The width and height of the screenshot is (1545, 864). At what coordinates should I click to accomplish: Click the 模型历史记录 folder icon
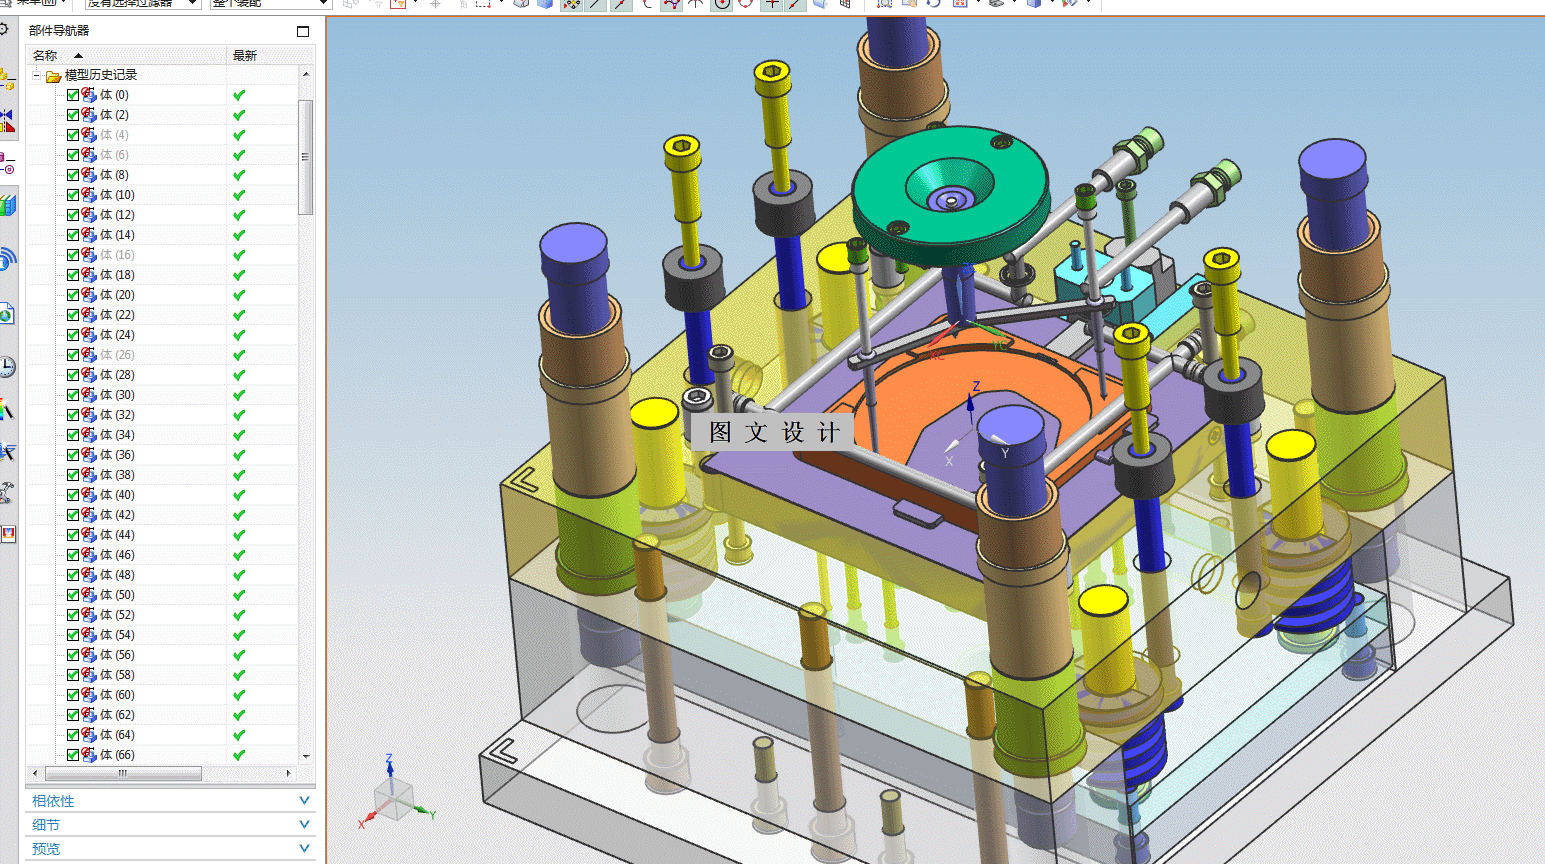[53, 76]
